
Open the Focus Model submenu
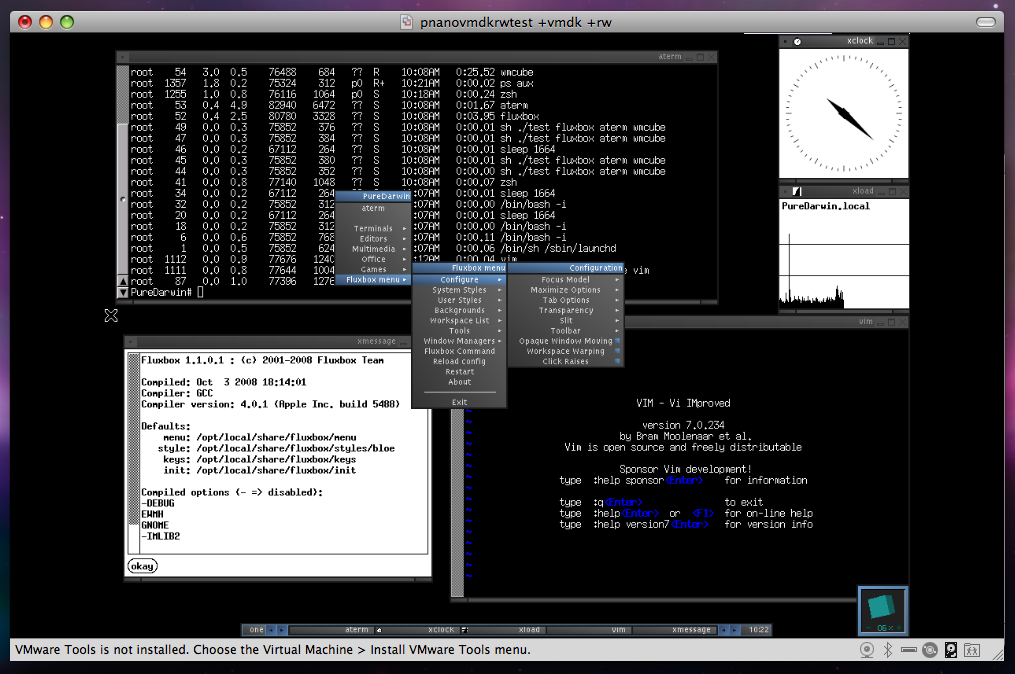pyautogui.click(x=566, y=280)
